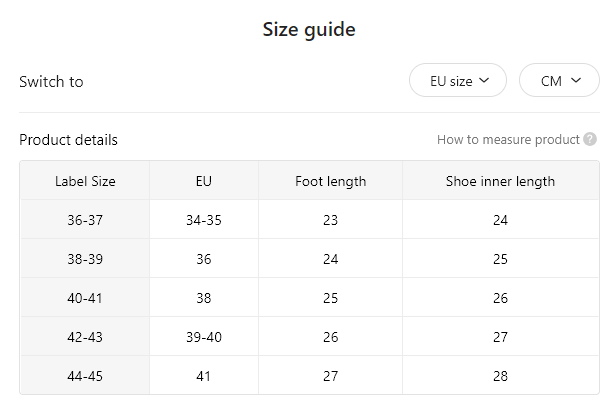This screenshot has width=601, height=403.
Task: Select the 36-37 label size row
Action: coord(310,220)
